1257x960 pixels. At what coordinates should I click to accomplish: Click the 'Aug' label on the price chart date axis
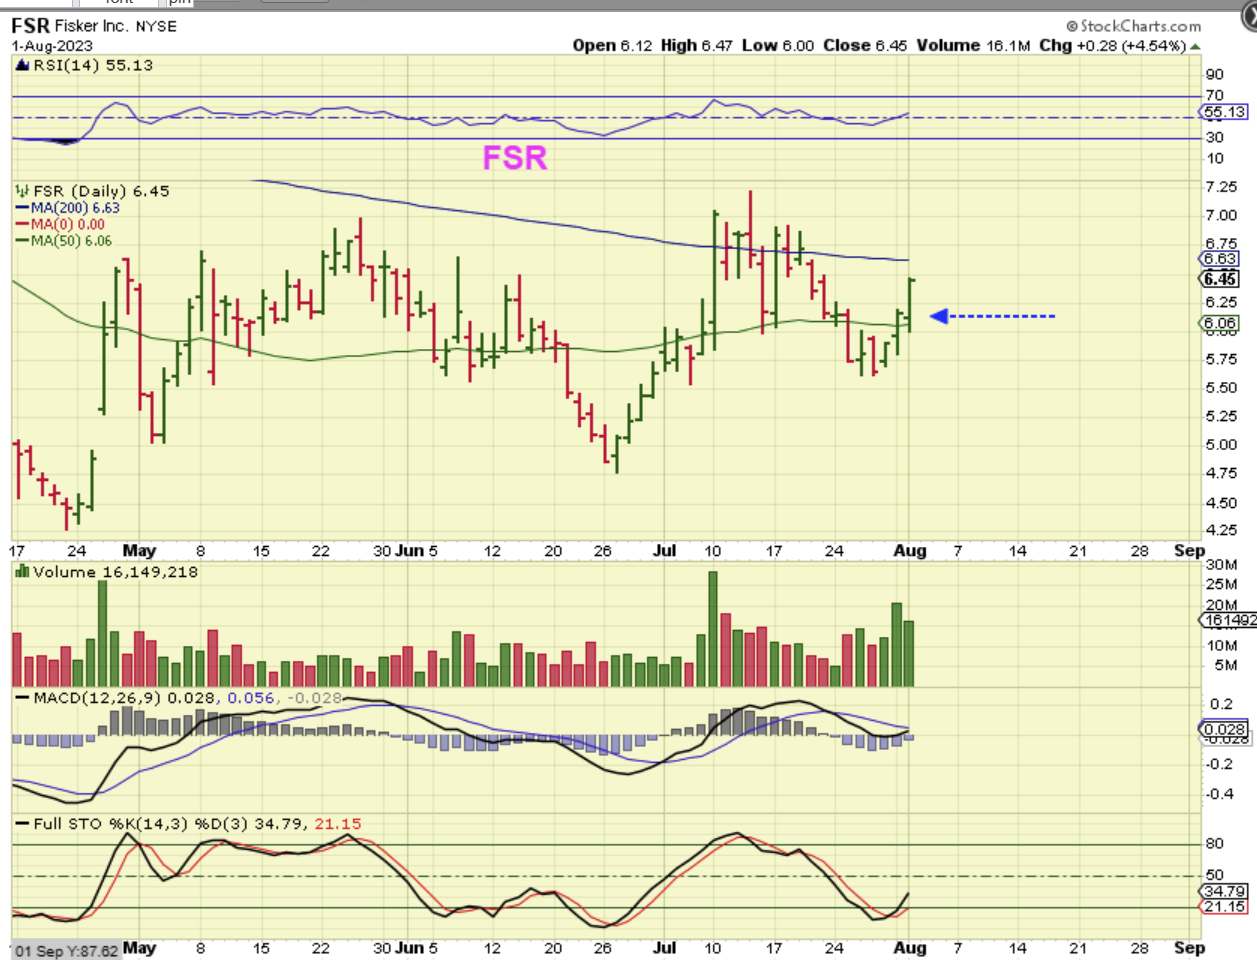coord(910,551)
